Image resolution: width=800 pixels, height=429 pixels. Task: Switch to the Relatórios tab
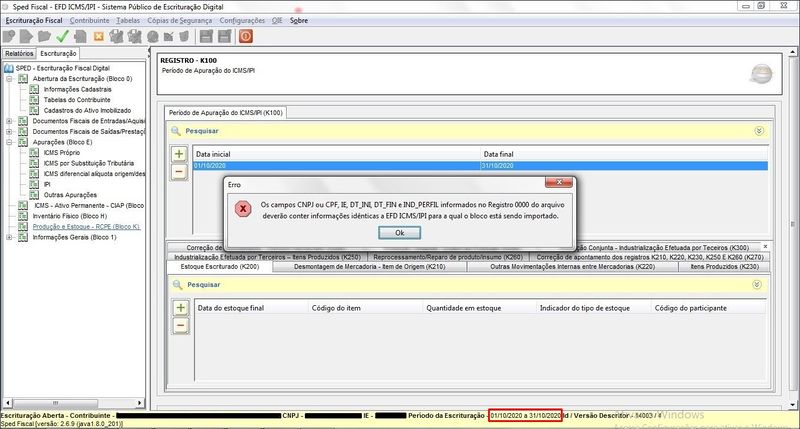tap(19, 54)
